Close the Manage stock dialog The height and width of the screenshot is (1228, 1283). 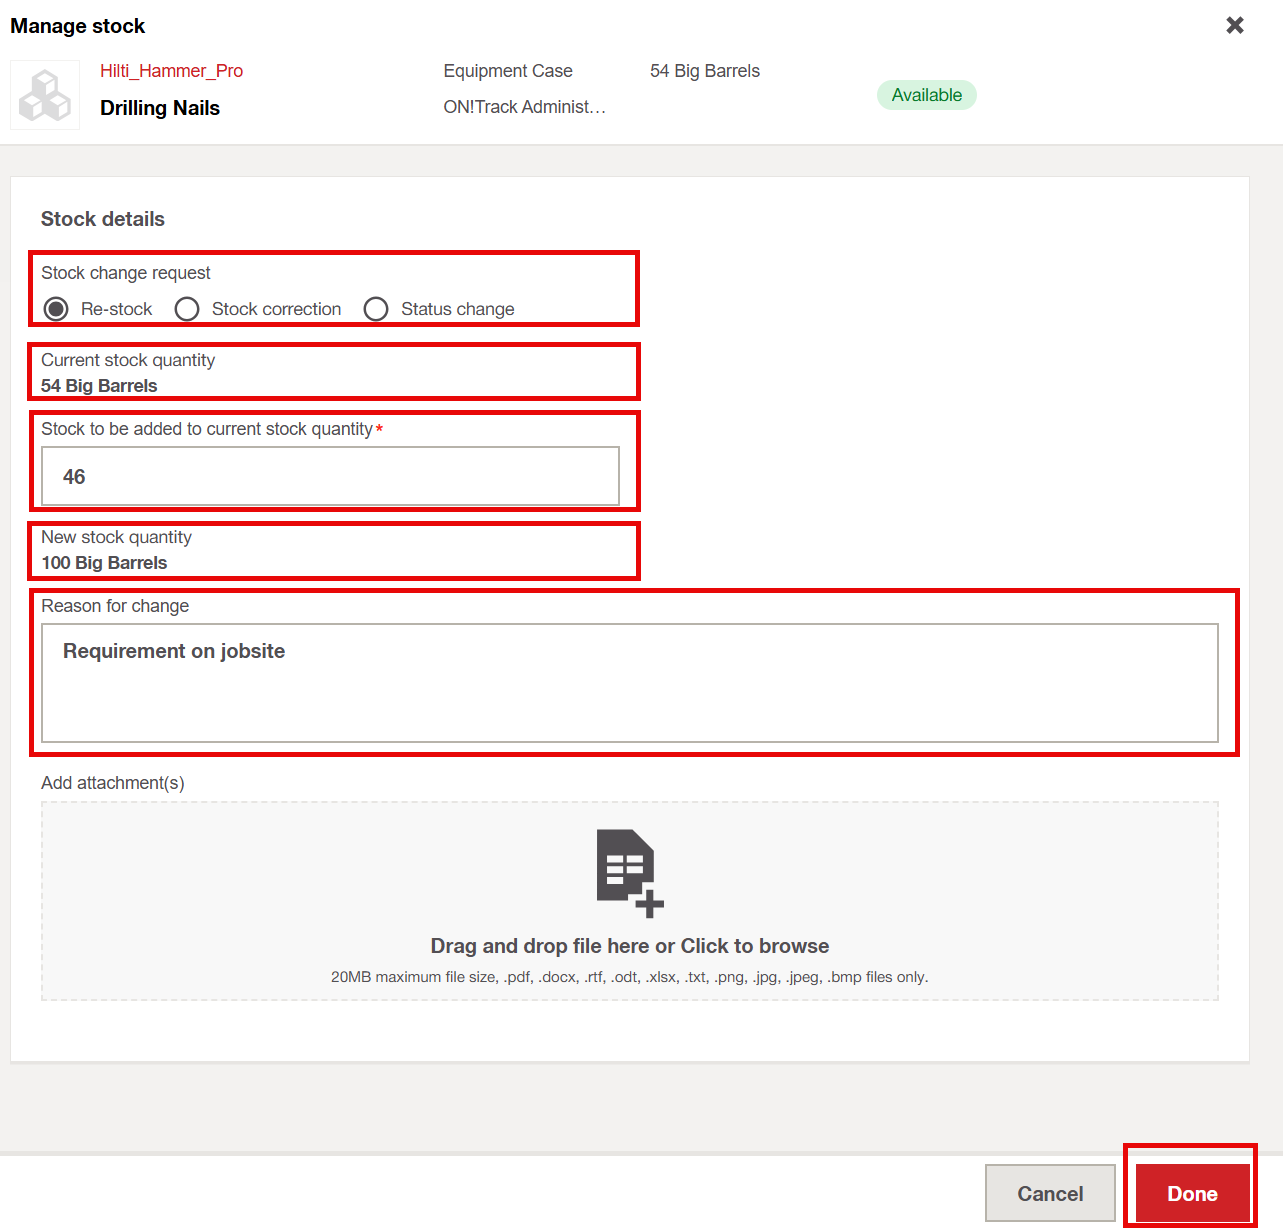tap(1235, 25)
